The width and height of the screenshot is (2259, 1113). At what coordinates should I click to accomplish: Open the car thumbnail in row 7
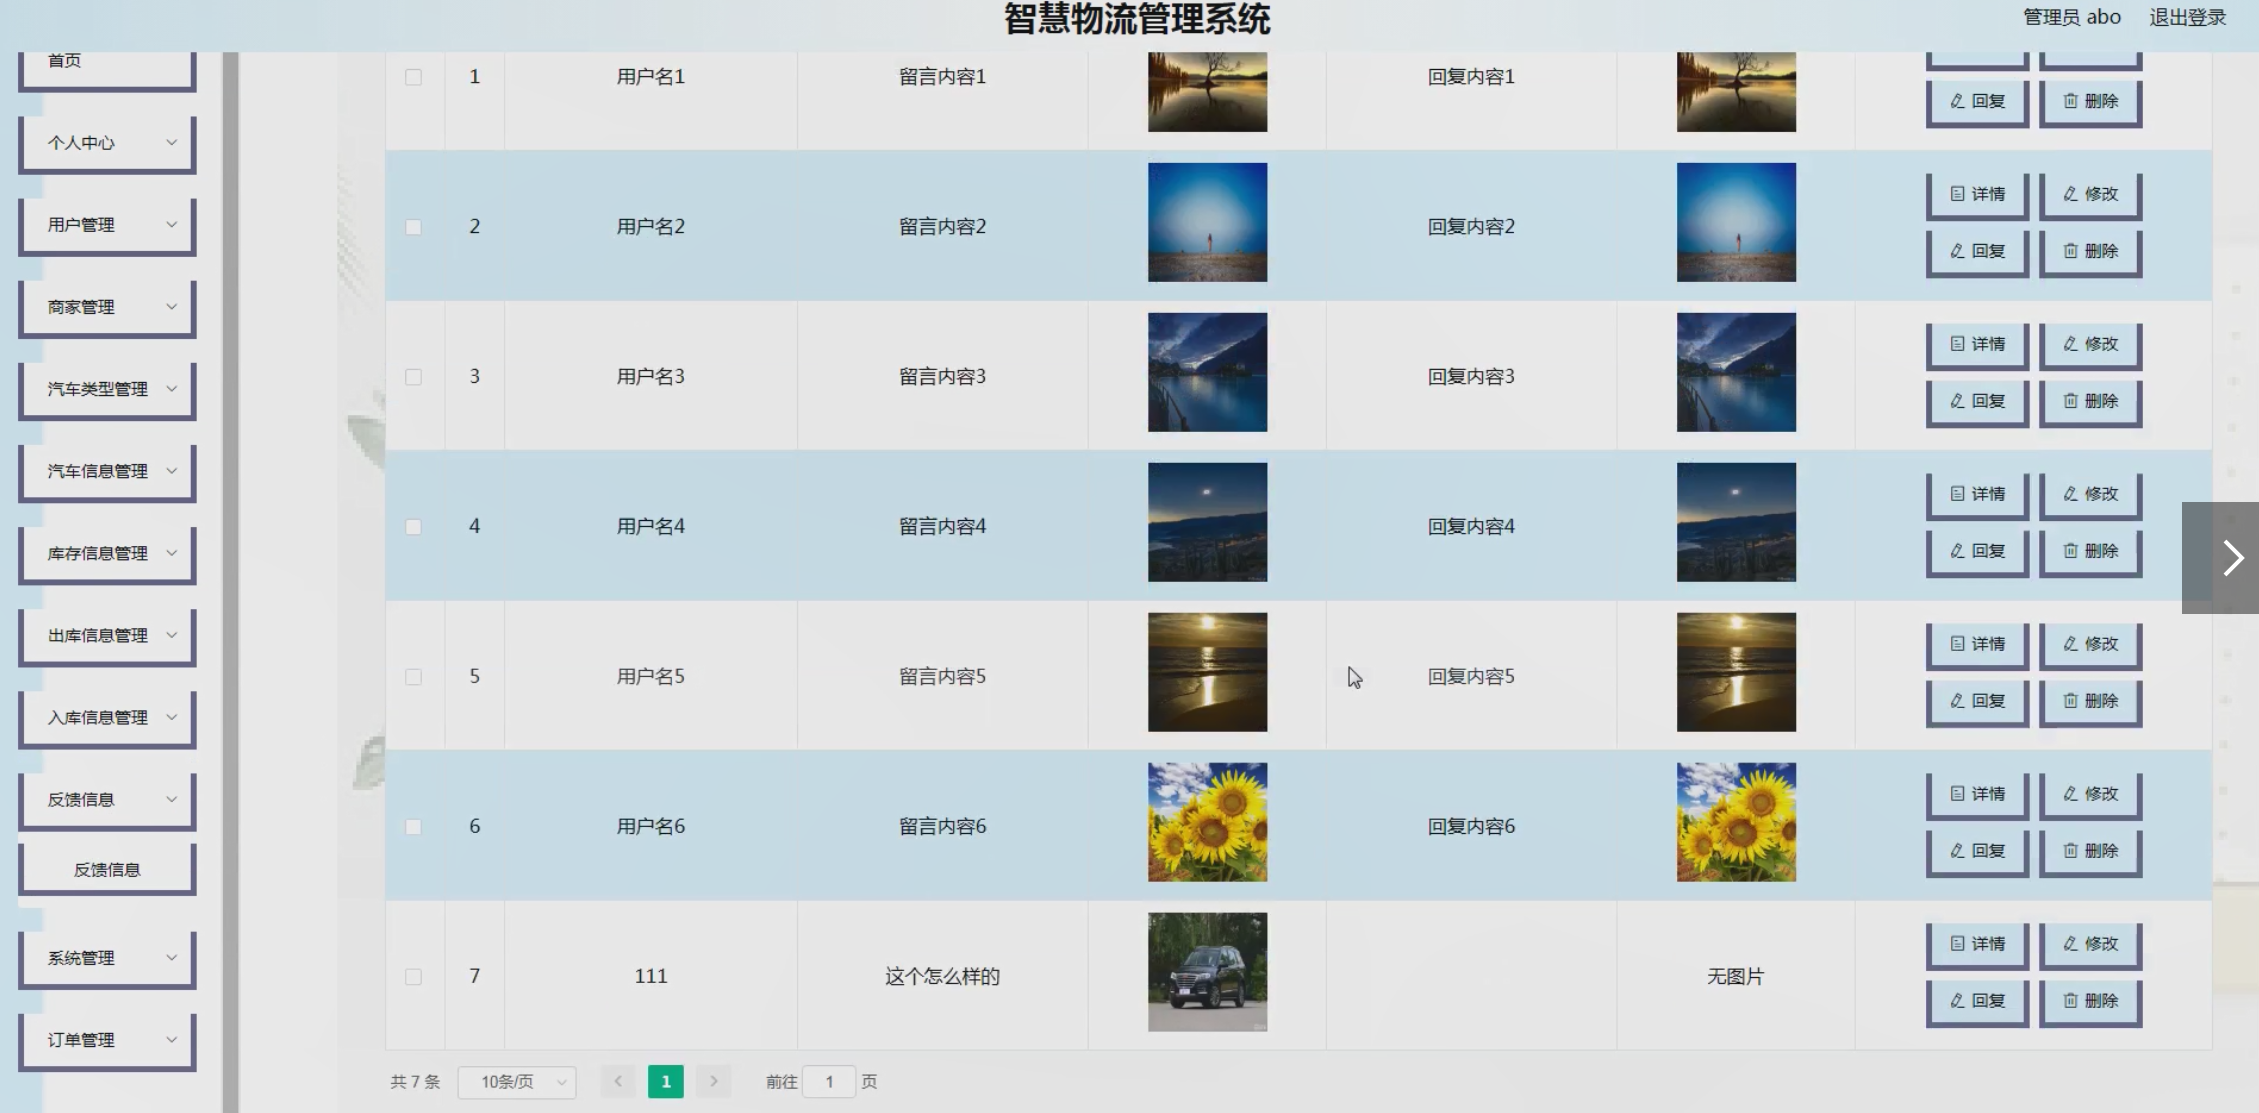click(1207, 972)
